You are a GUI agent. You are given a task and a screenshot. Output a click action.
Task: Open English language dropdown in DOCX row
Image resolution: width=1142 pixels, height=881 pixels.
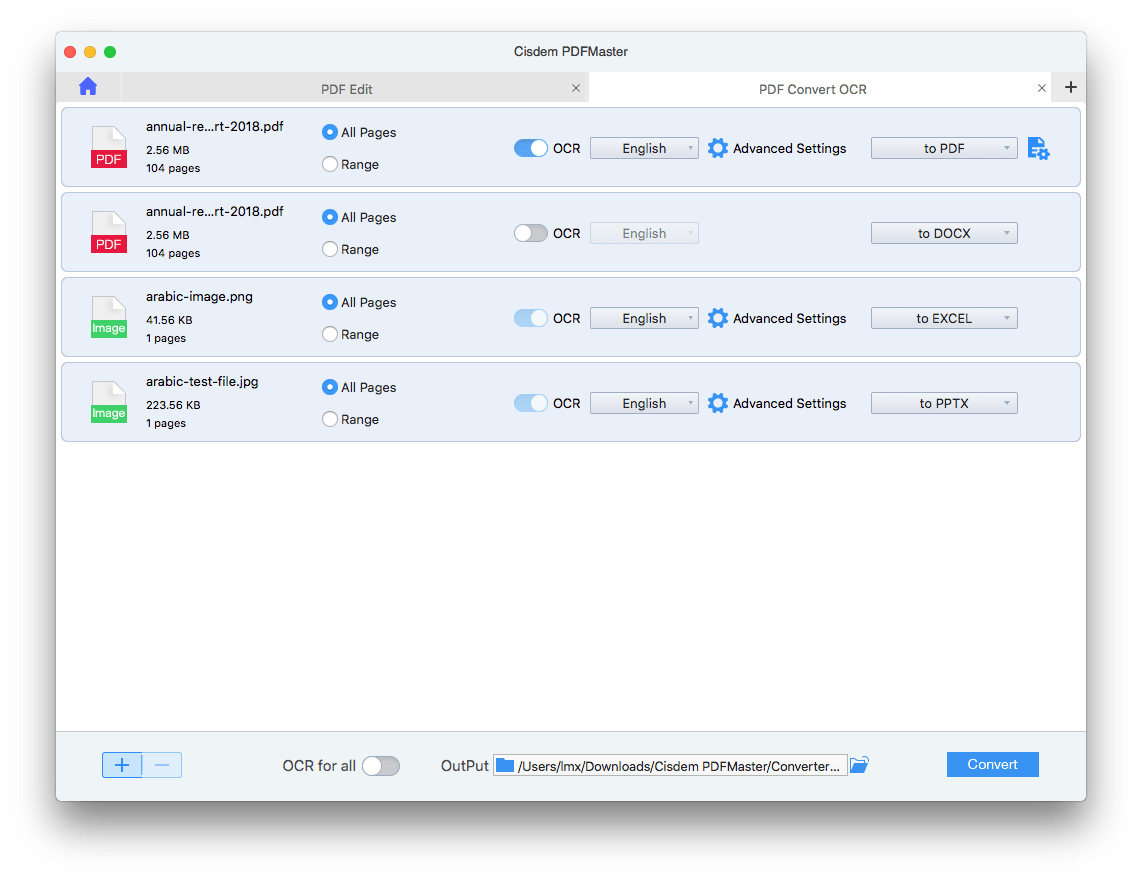tap(644, 233)
